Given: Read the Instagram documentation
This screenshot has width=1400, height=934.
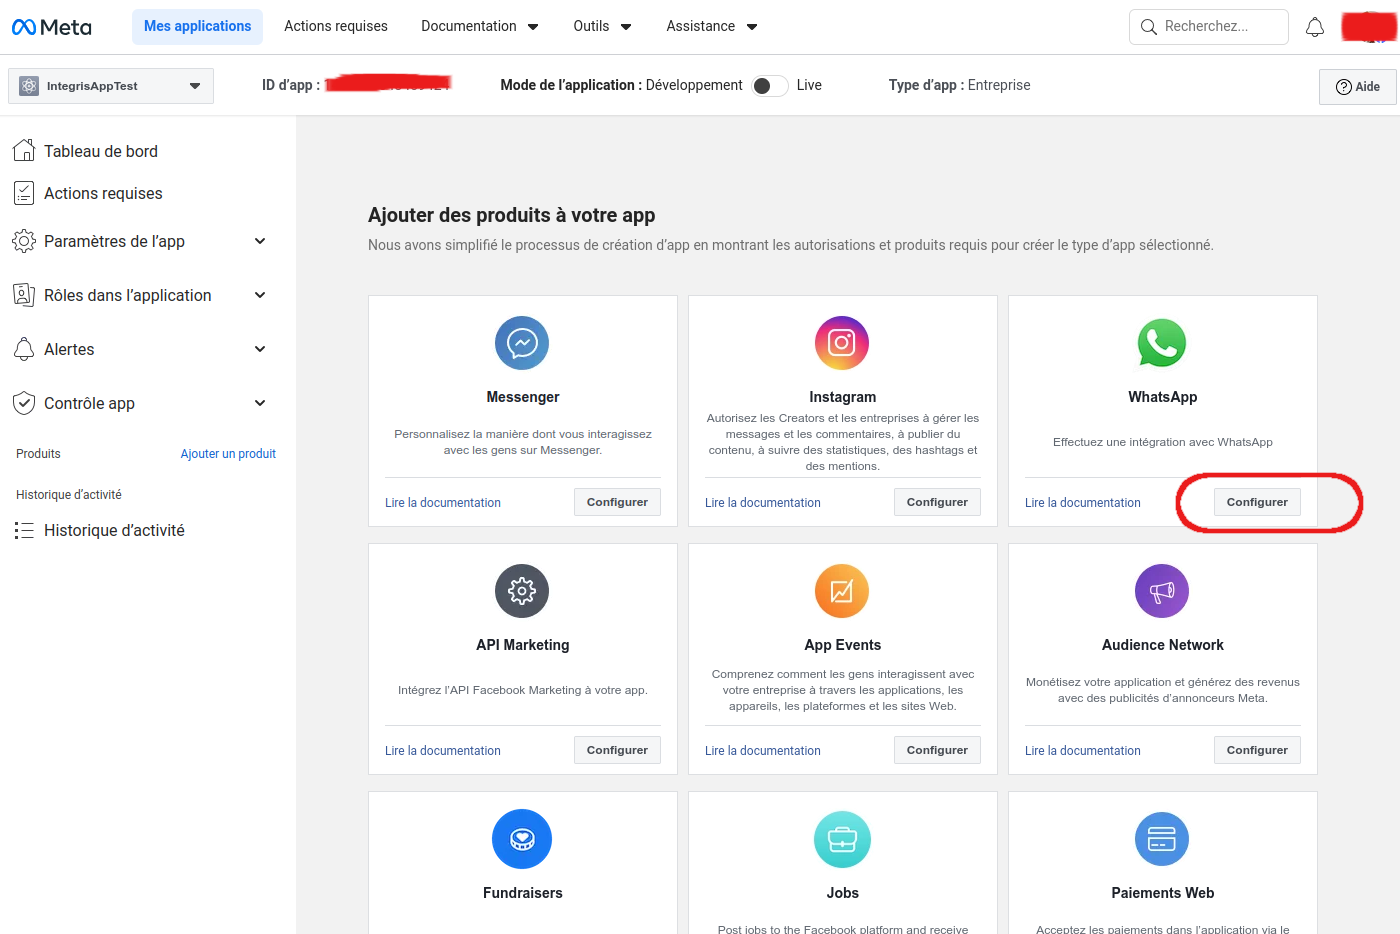Looking at the screenshot, I should tap(763, 503).
